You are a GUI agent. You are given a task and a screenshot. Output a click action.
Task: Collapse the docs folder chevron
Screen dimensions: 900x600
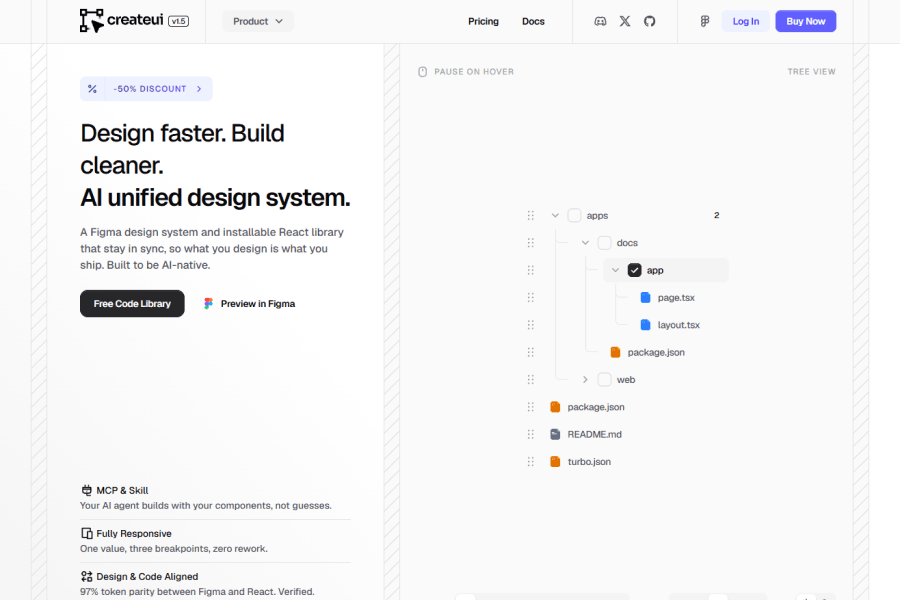point(585,243)
